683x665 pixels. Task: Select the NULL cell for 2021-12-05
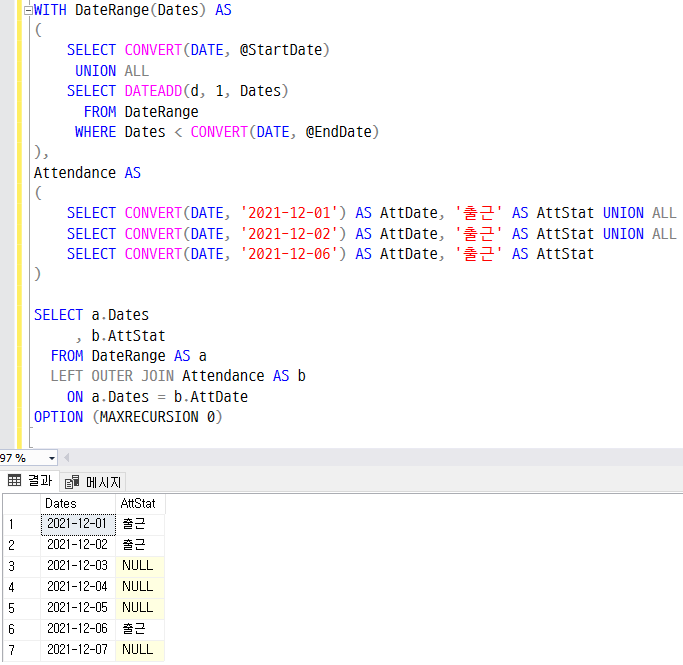click(140, 608)
